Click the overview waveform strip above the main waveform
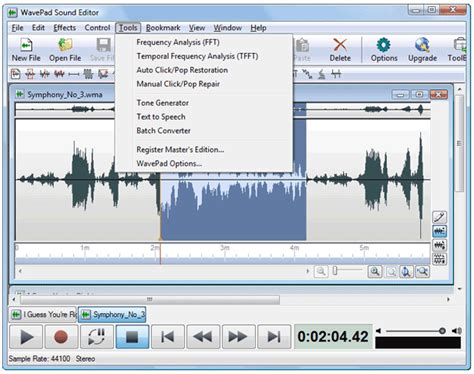This screenshot has height=374, width=474. pos(222,109)
